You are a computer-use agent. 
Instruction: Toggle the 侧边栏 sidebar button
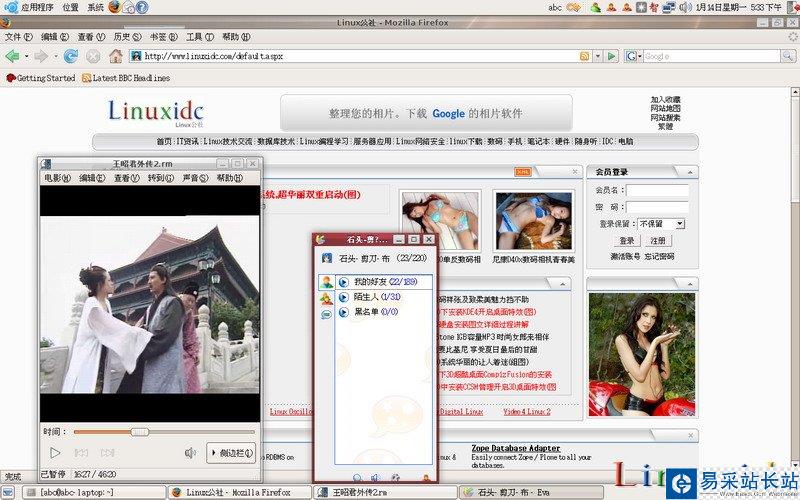(231, 453)
